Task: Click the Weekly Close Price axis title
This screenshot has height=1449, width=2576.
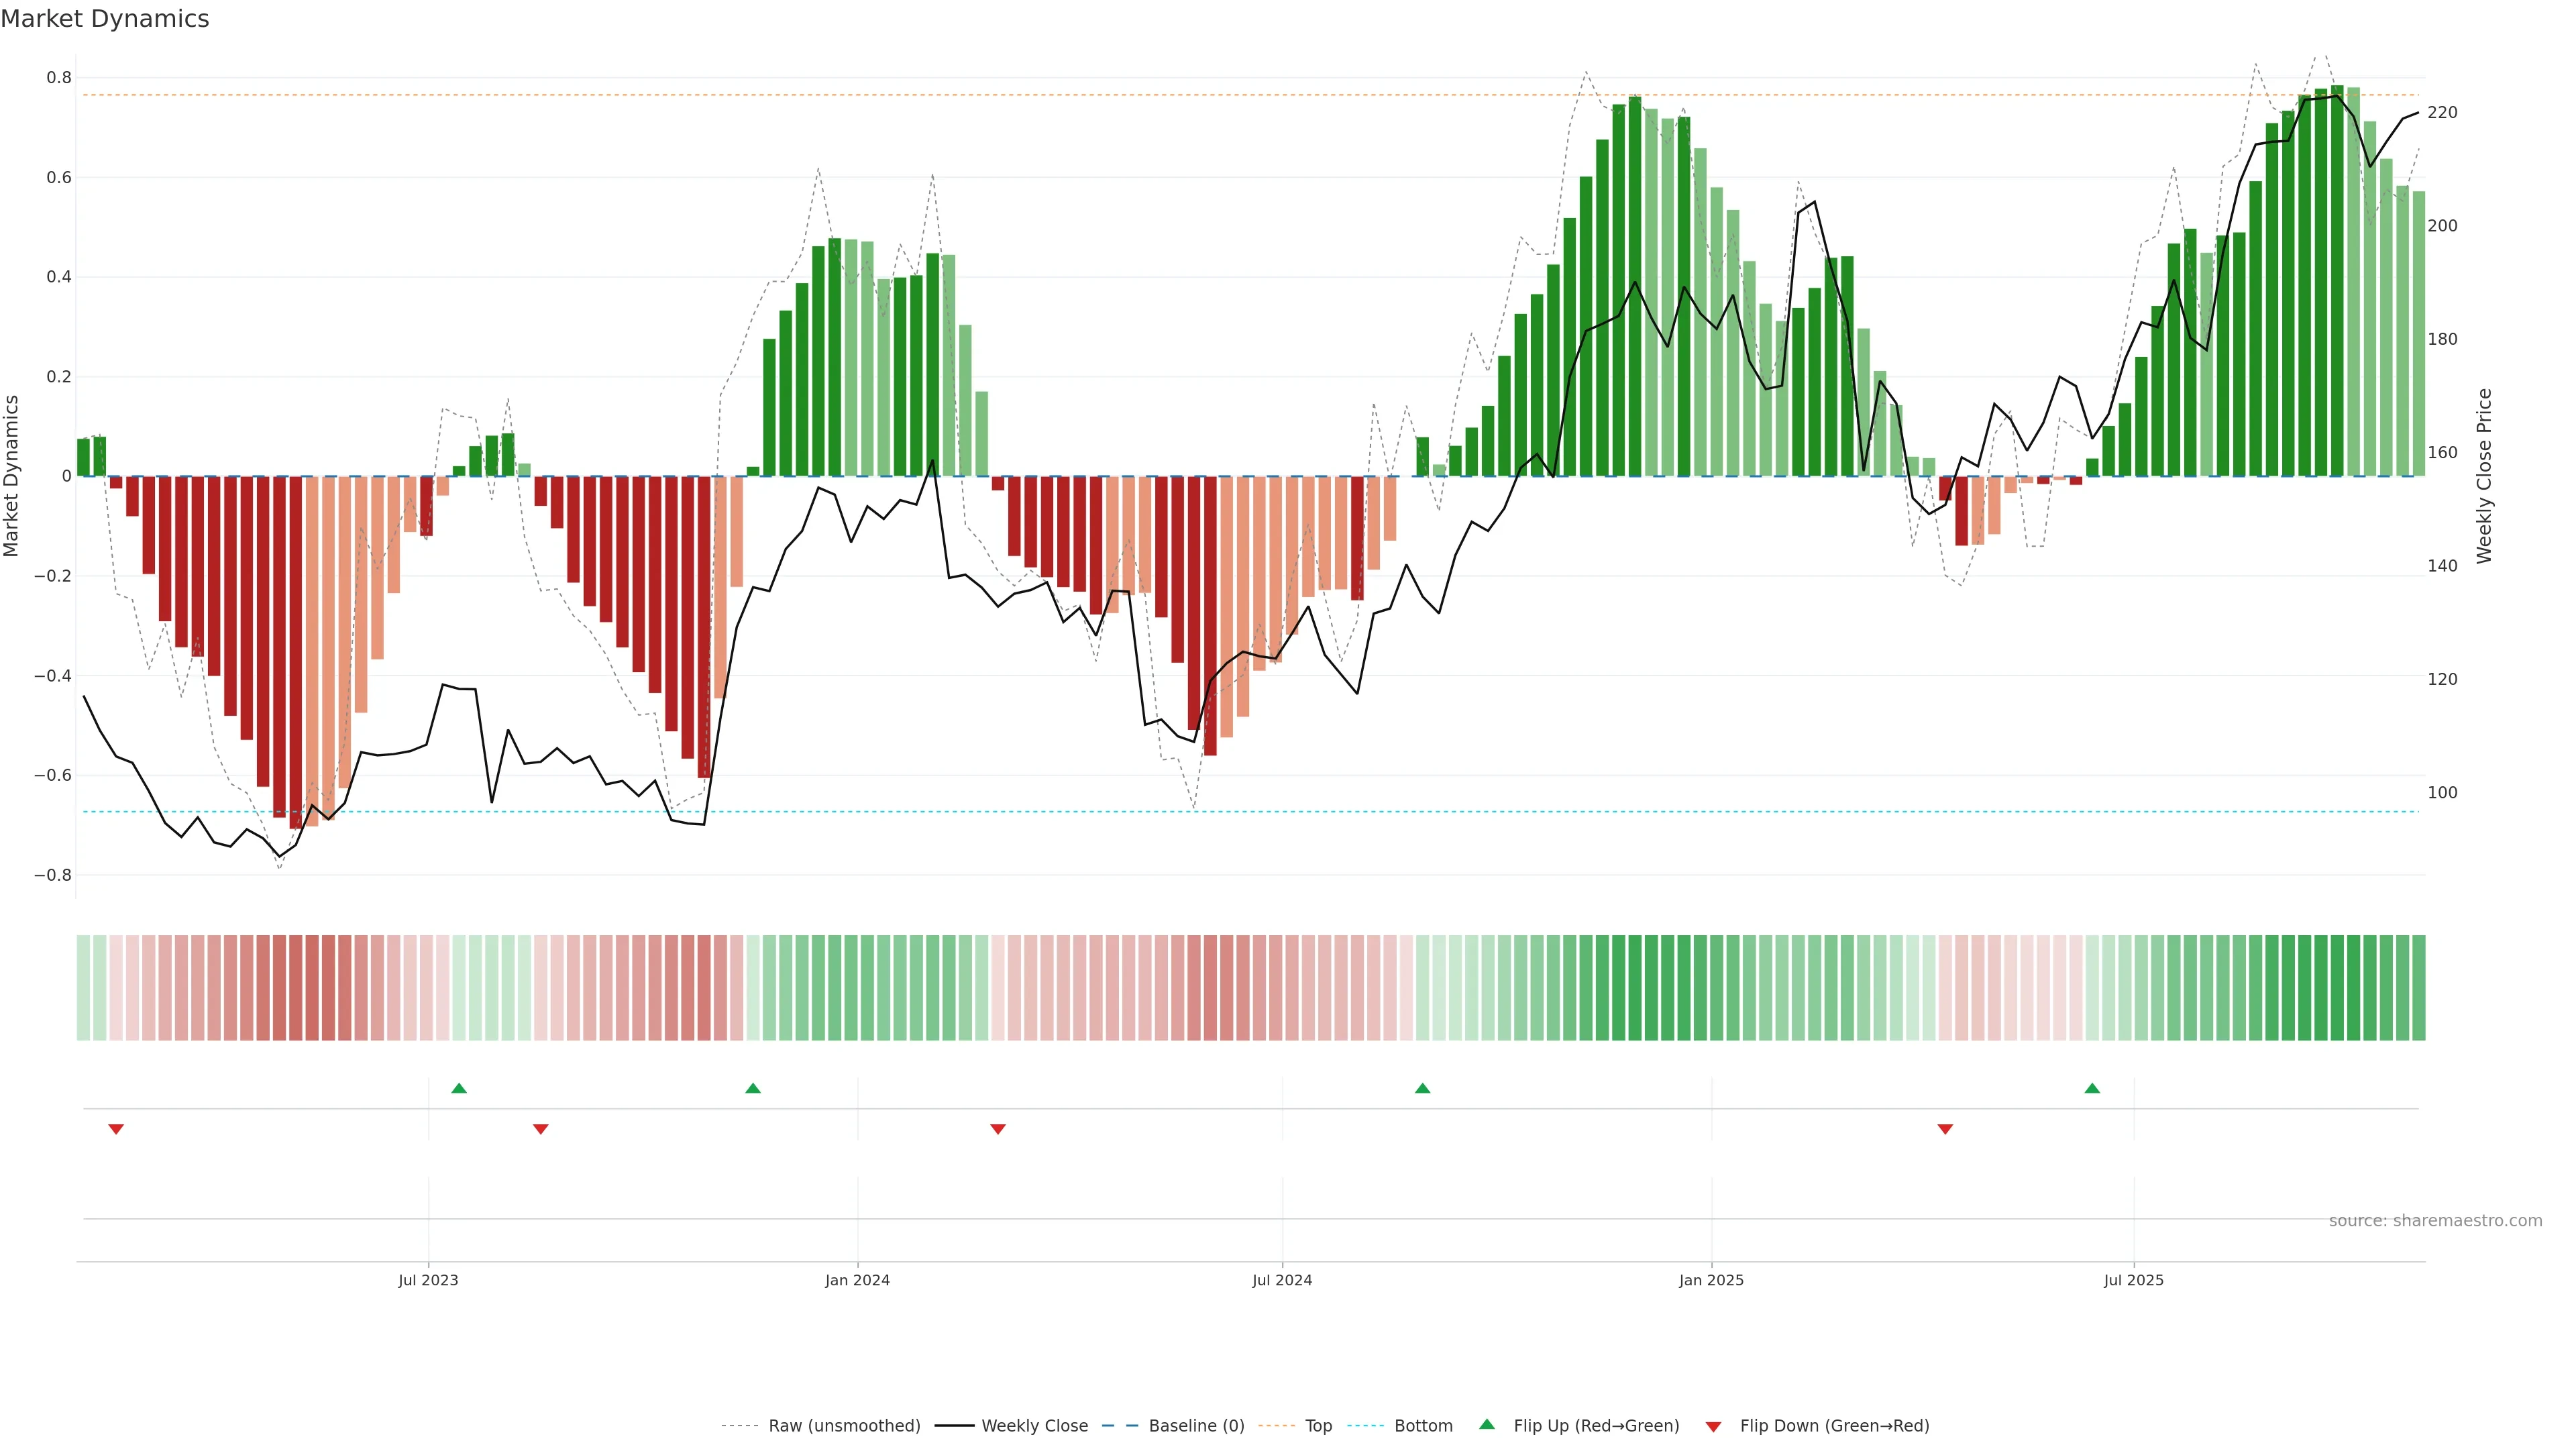Action: 2485,476
